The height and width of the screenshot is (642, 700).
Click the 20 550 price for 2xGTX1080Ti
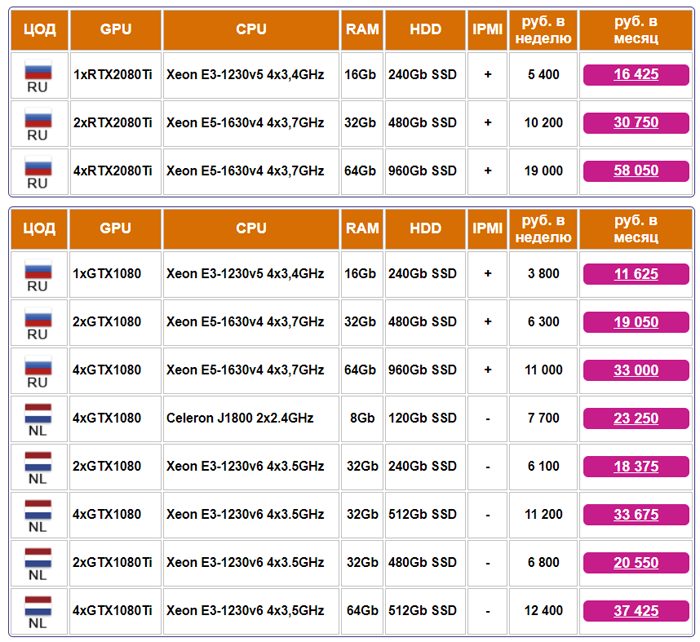click(x=636, y=563)
